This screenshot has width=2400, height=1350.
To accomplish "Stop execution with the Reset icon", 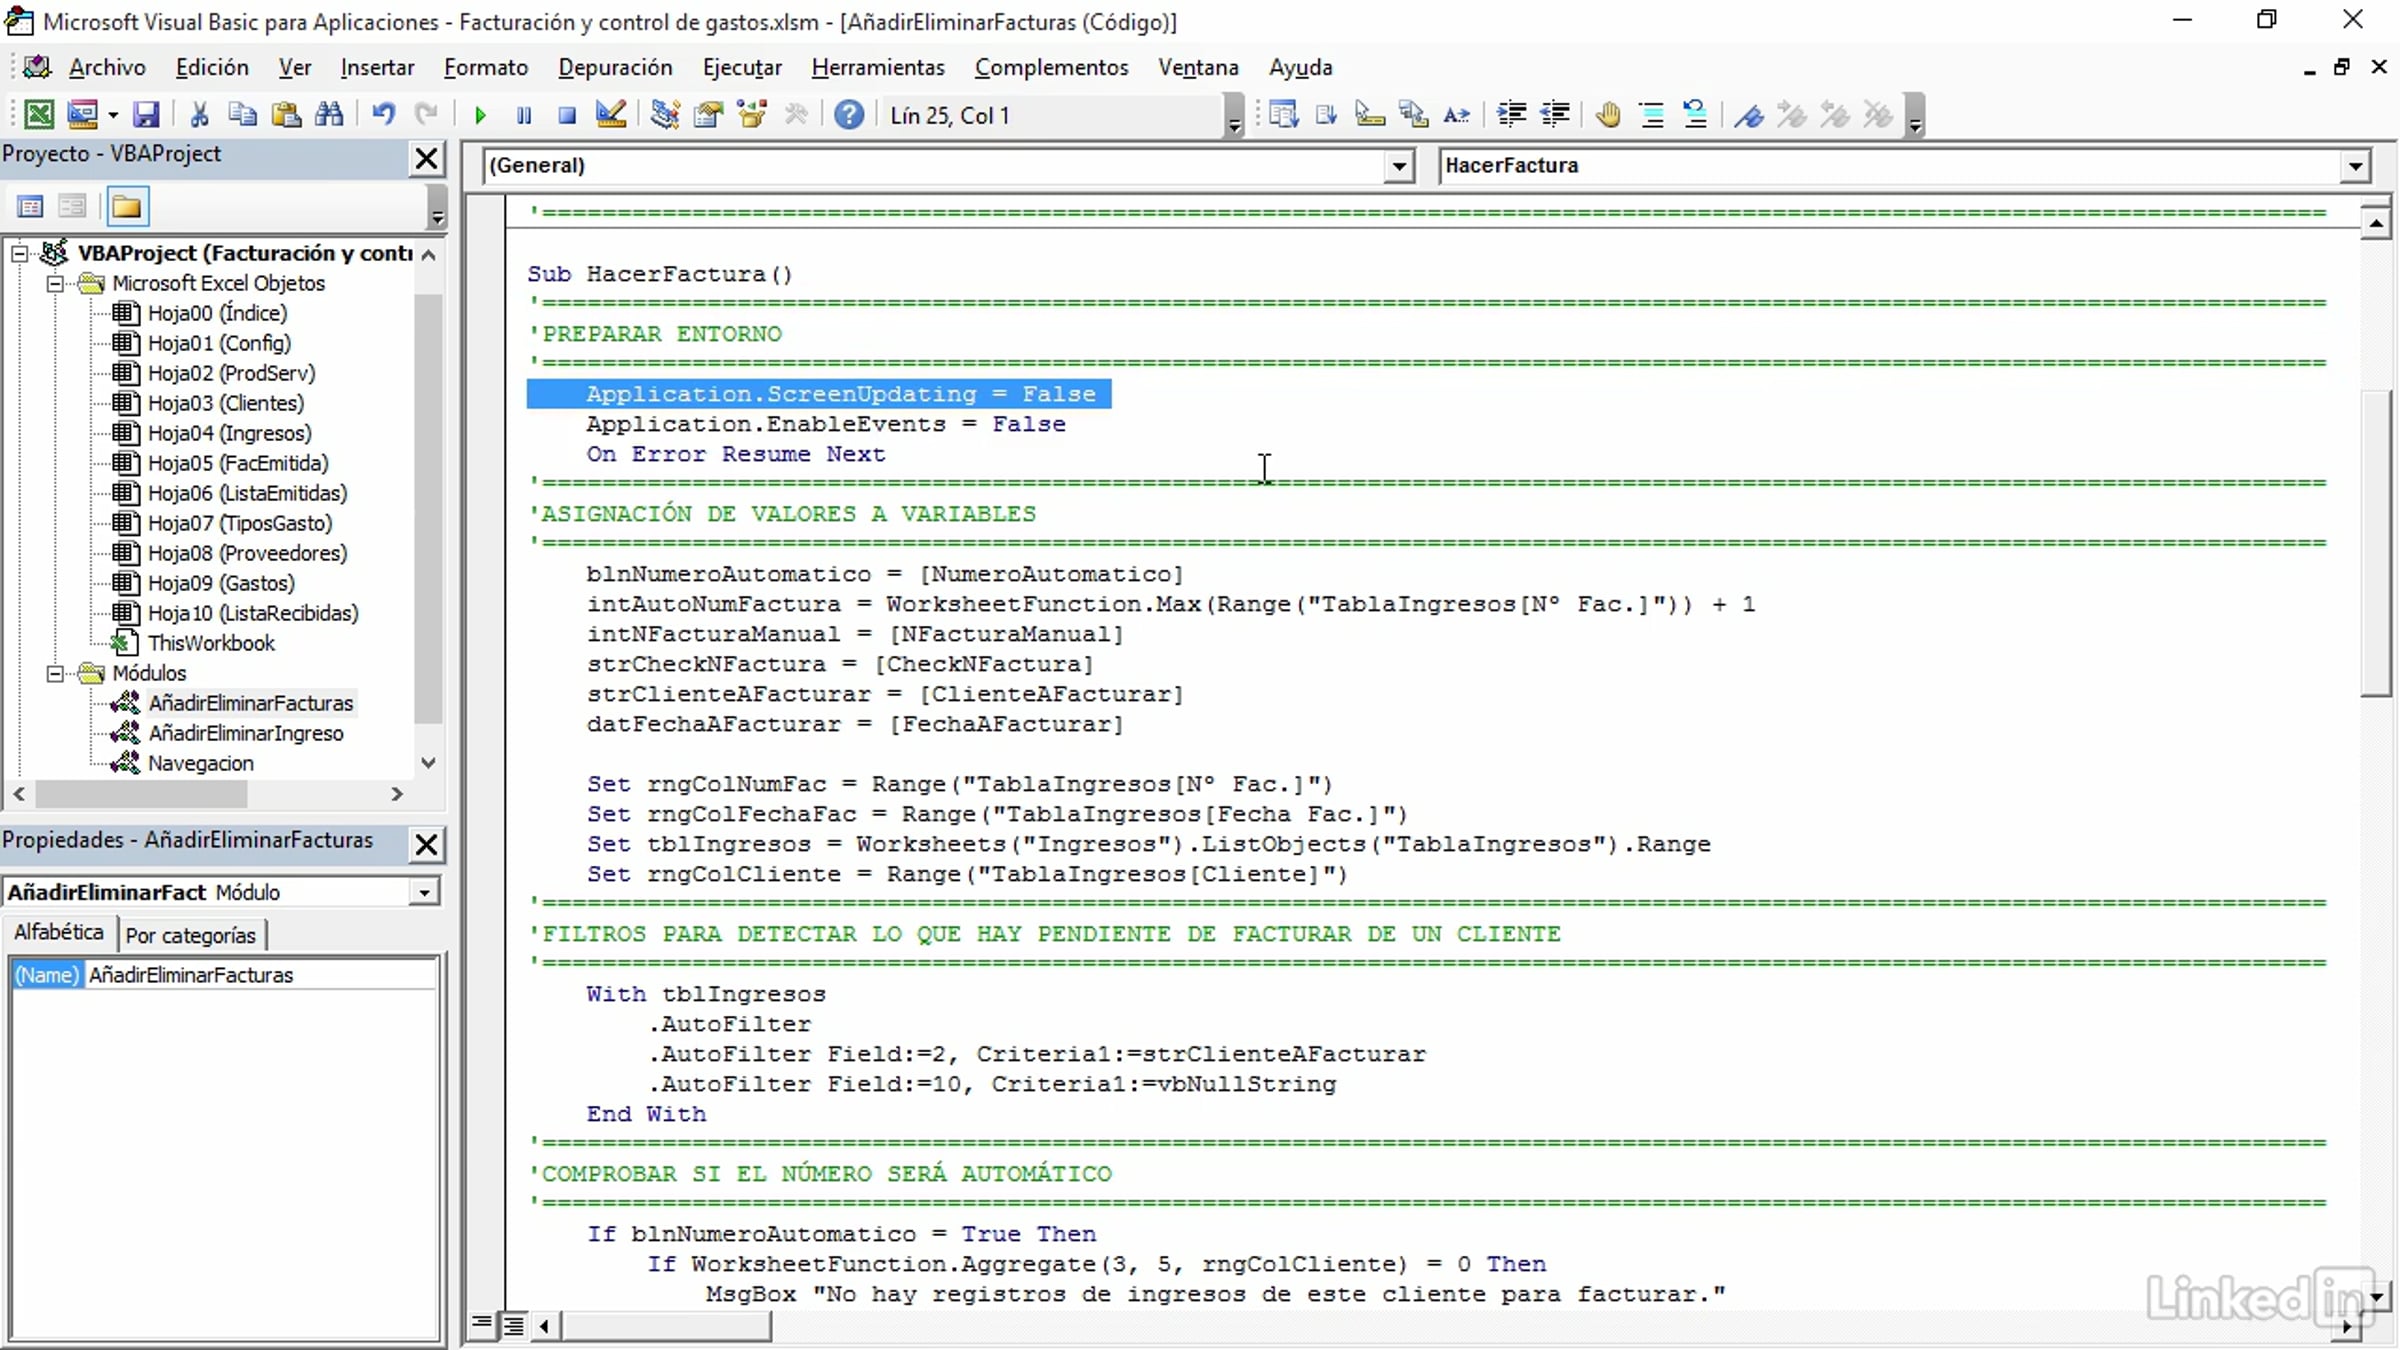I will [567, 115].
